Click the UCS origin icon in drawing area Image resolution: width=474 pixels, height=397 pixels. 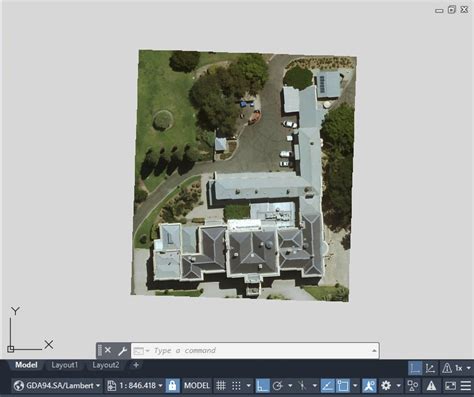tap(11, 349)
